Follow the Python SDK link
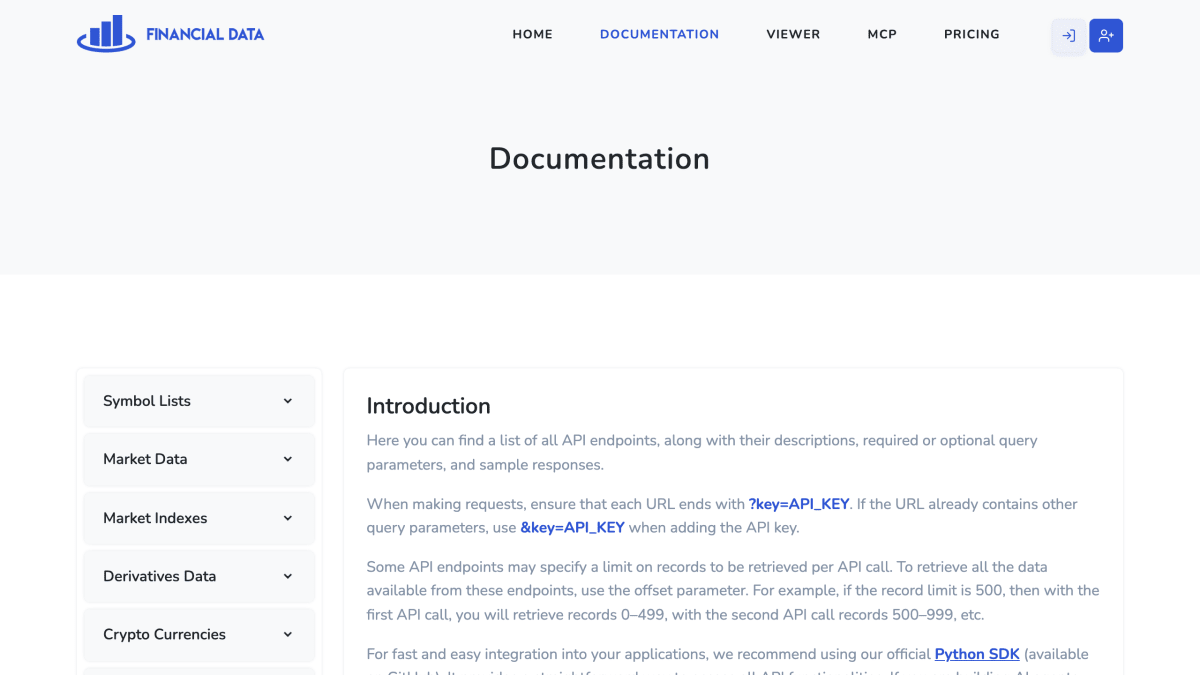The height and width of the screenshot is (675, 1200). [x=977, y=654]
